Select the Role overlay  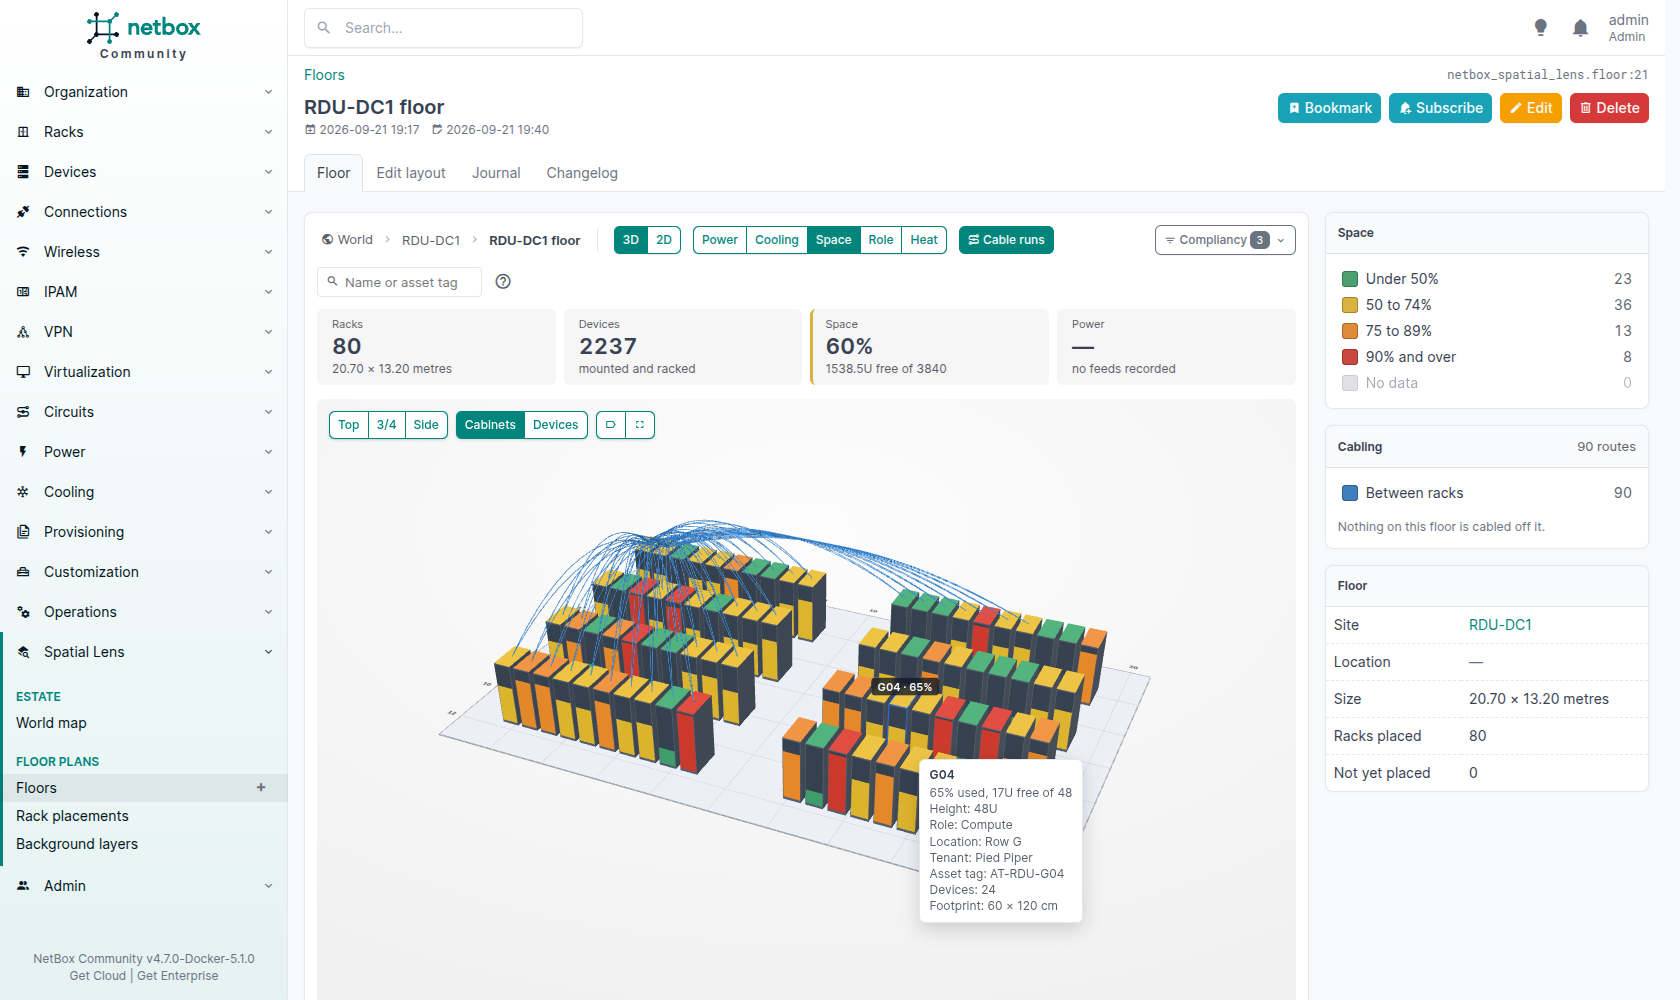[x=881, y=240]
